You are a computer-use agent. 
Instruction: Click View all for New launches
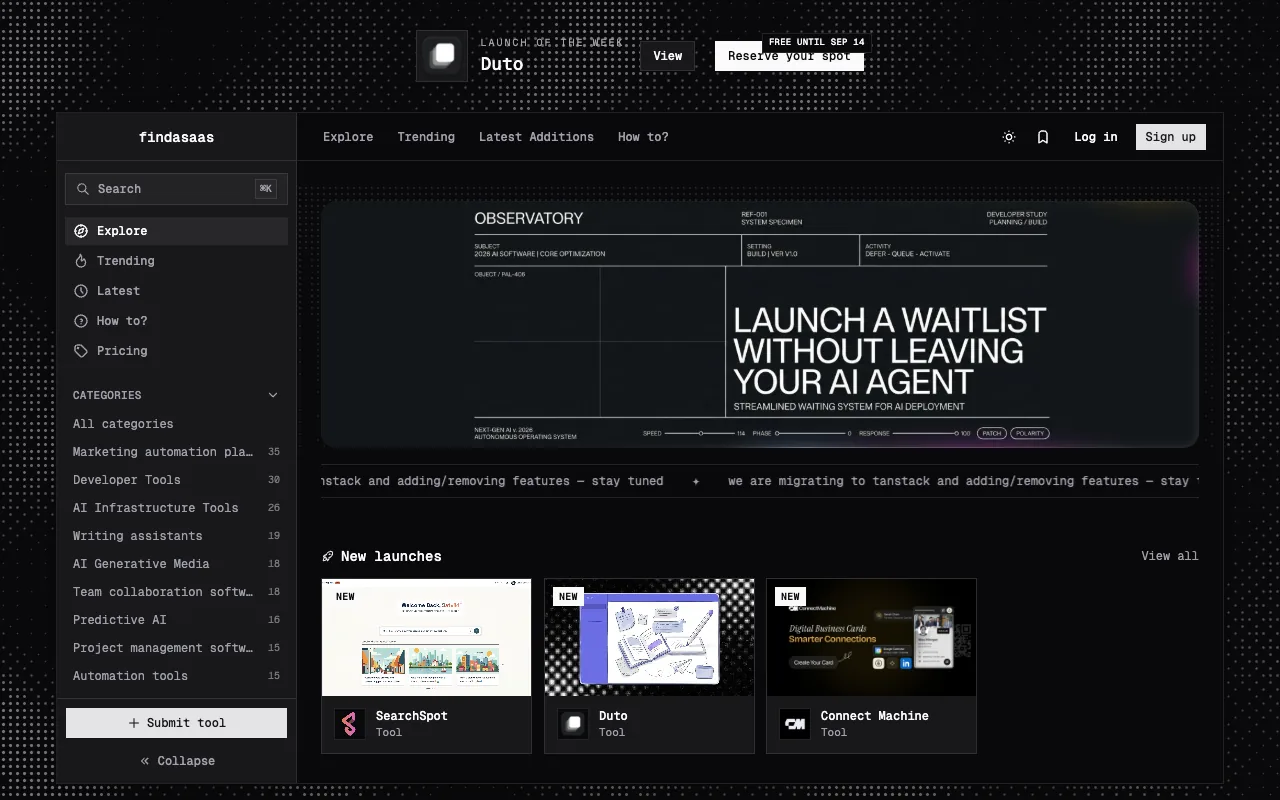[1170, 556]
